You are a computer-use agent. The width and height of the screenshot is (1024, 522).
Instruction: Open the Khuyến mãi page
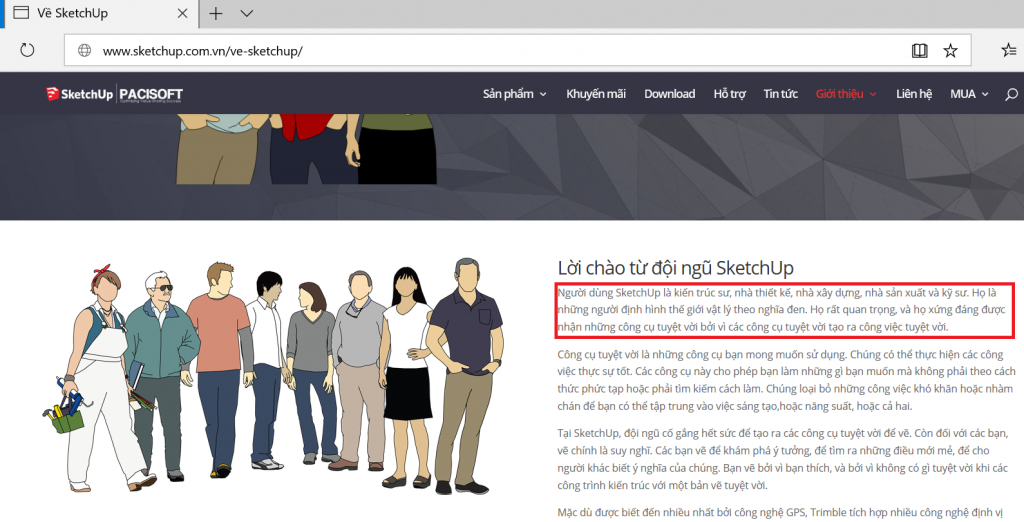pyautogui.click(x=596, y=94)
